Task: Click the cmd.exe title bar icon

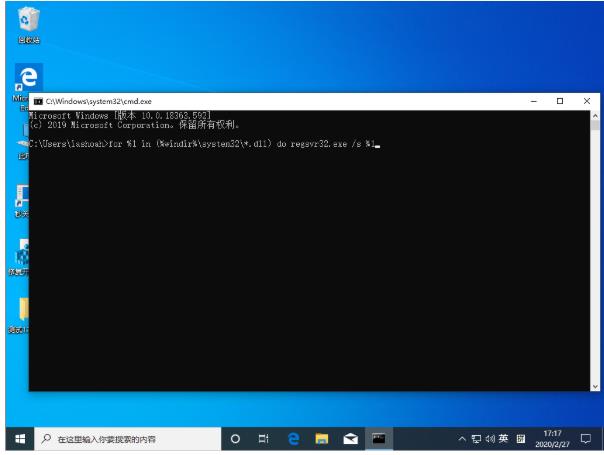Action: pos(38,101)
